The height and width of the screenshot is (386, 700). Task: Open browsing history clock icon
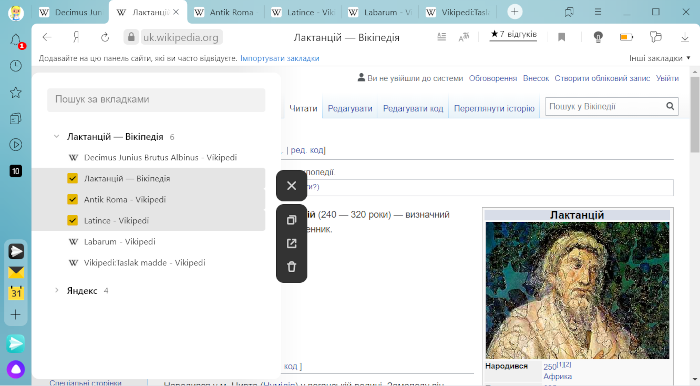point(16,66)
